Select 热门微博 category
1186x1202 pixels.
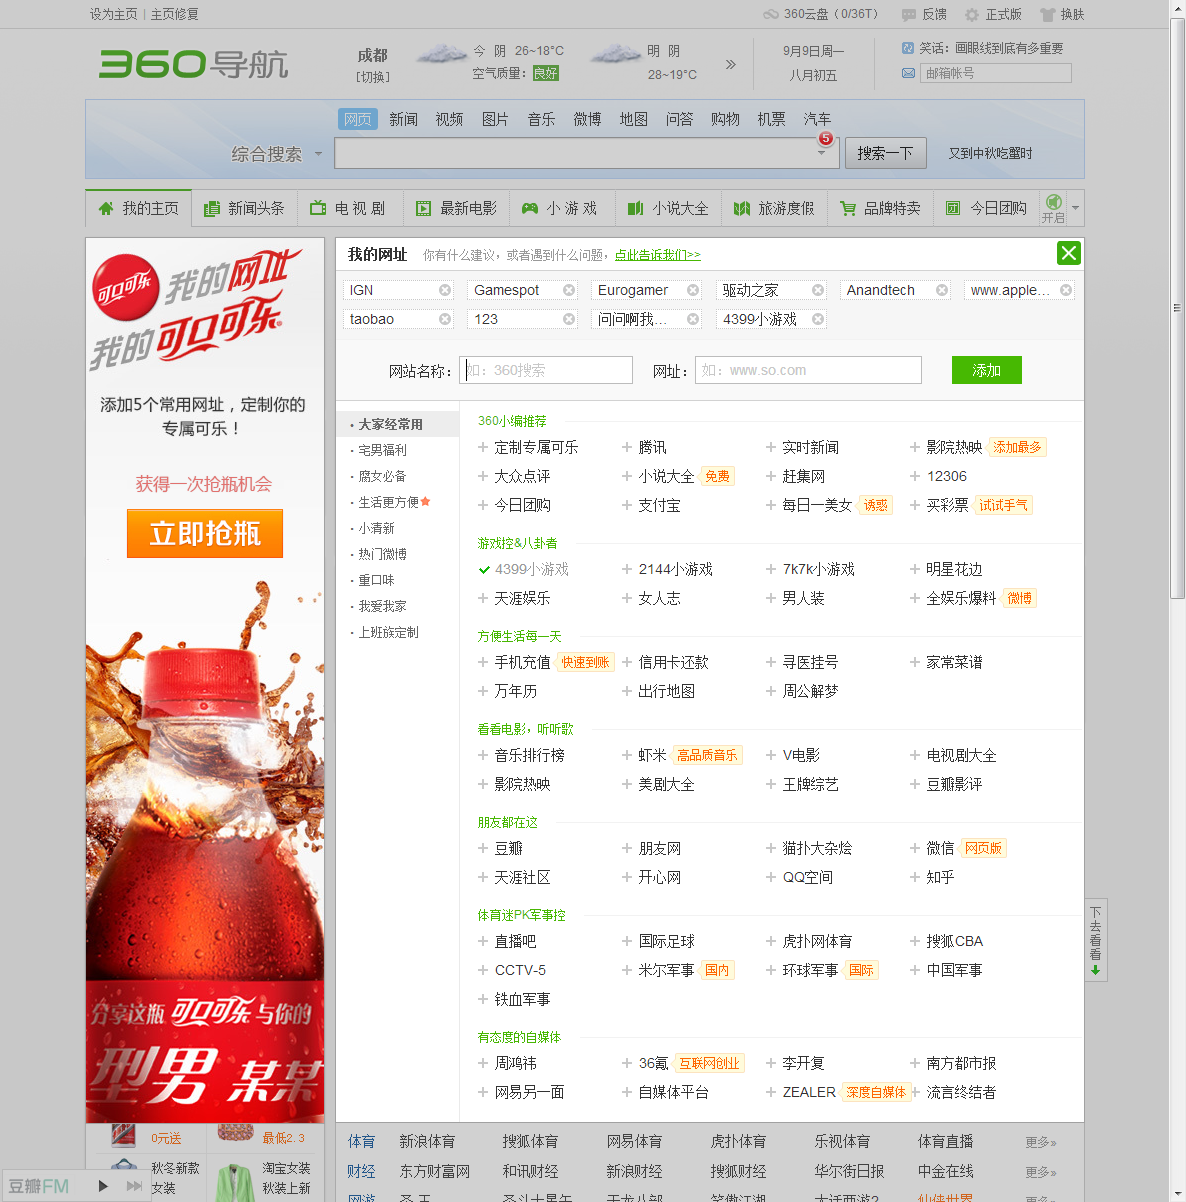[383, 554]
